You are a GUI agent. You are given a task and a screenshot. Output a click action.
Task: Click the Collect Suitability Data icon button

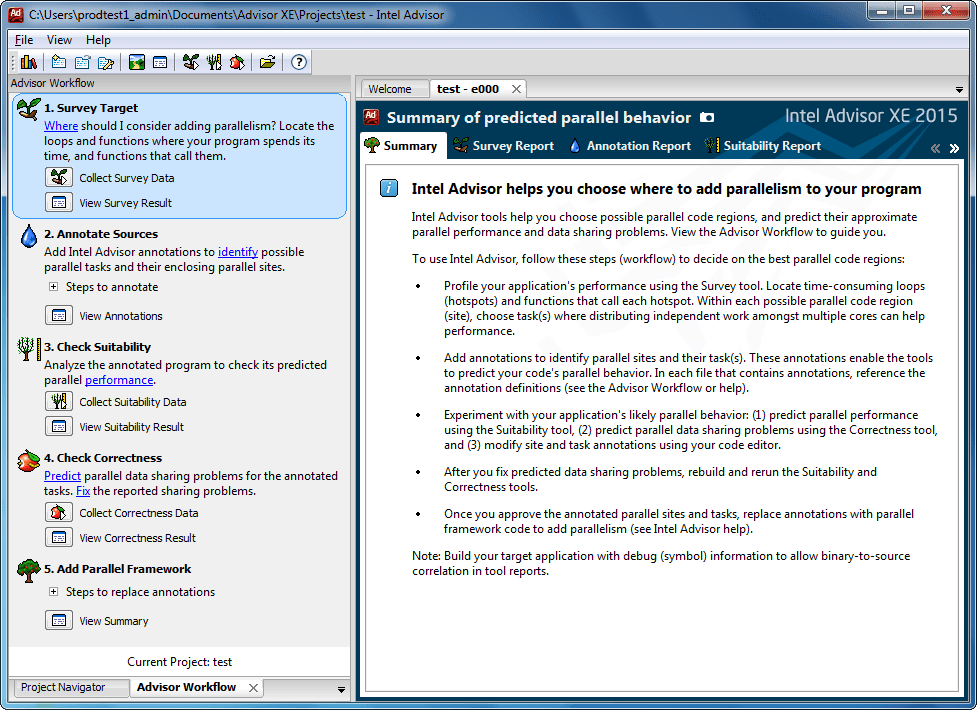coord(59,401)
